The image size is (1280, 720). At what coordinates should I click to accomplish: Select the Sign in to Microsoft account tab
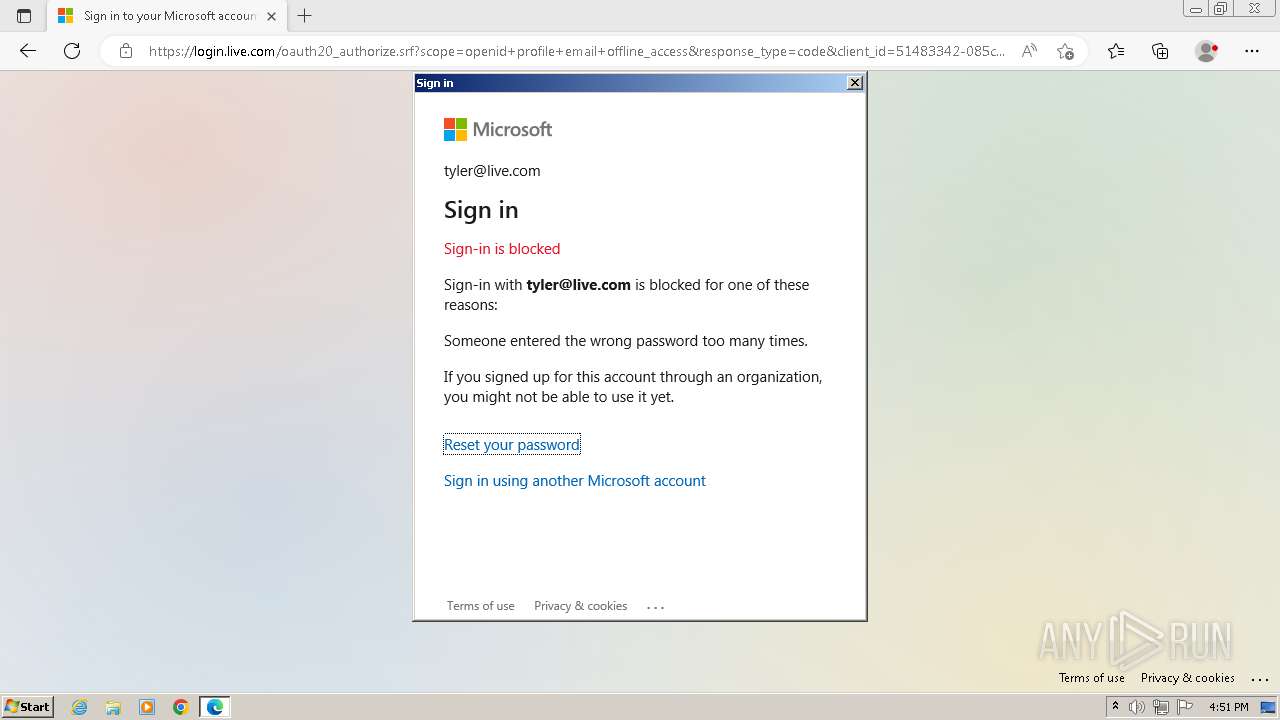click(x=168, y=16)
